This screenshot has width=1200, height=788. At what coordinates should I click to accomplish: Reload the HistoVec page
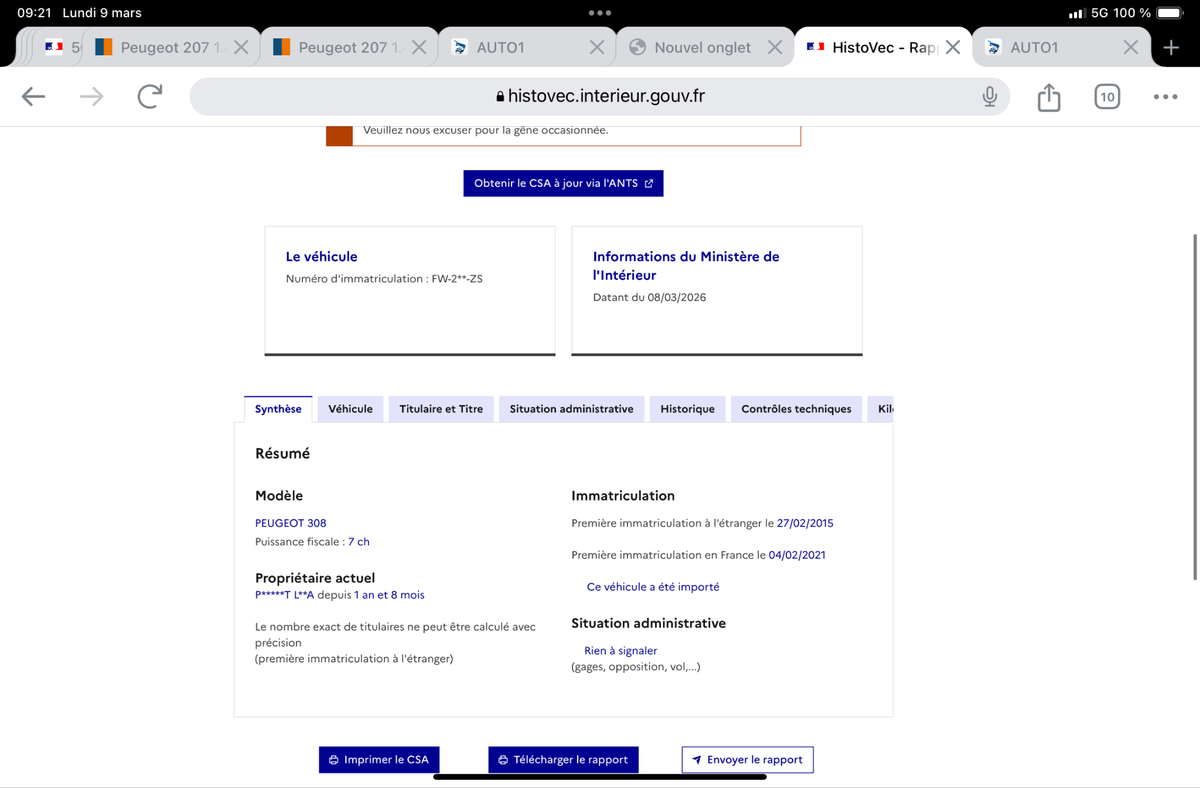149,96
